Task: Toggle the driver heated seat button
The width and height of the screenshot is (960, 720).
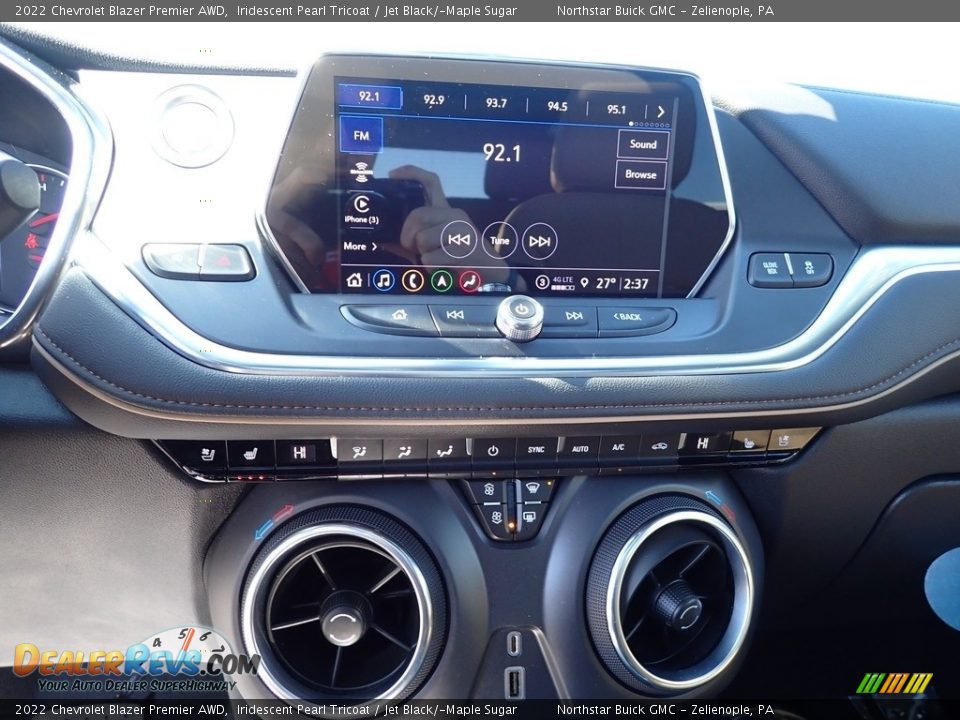Action: pos(250,454)
